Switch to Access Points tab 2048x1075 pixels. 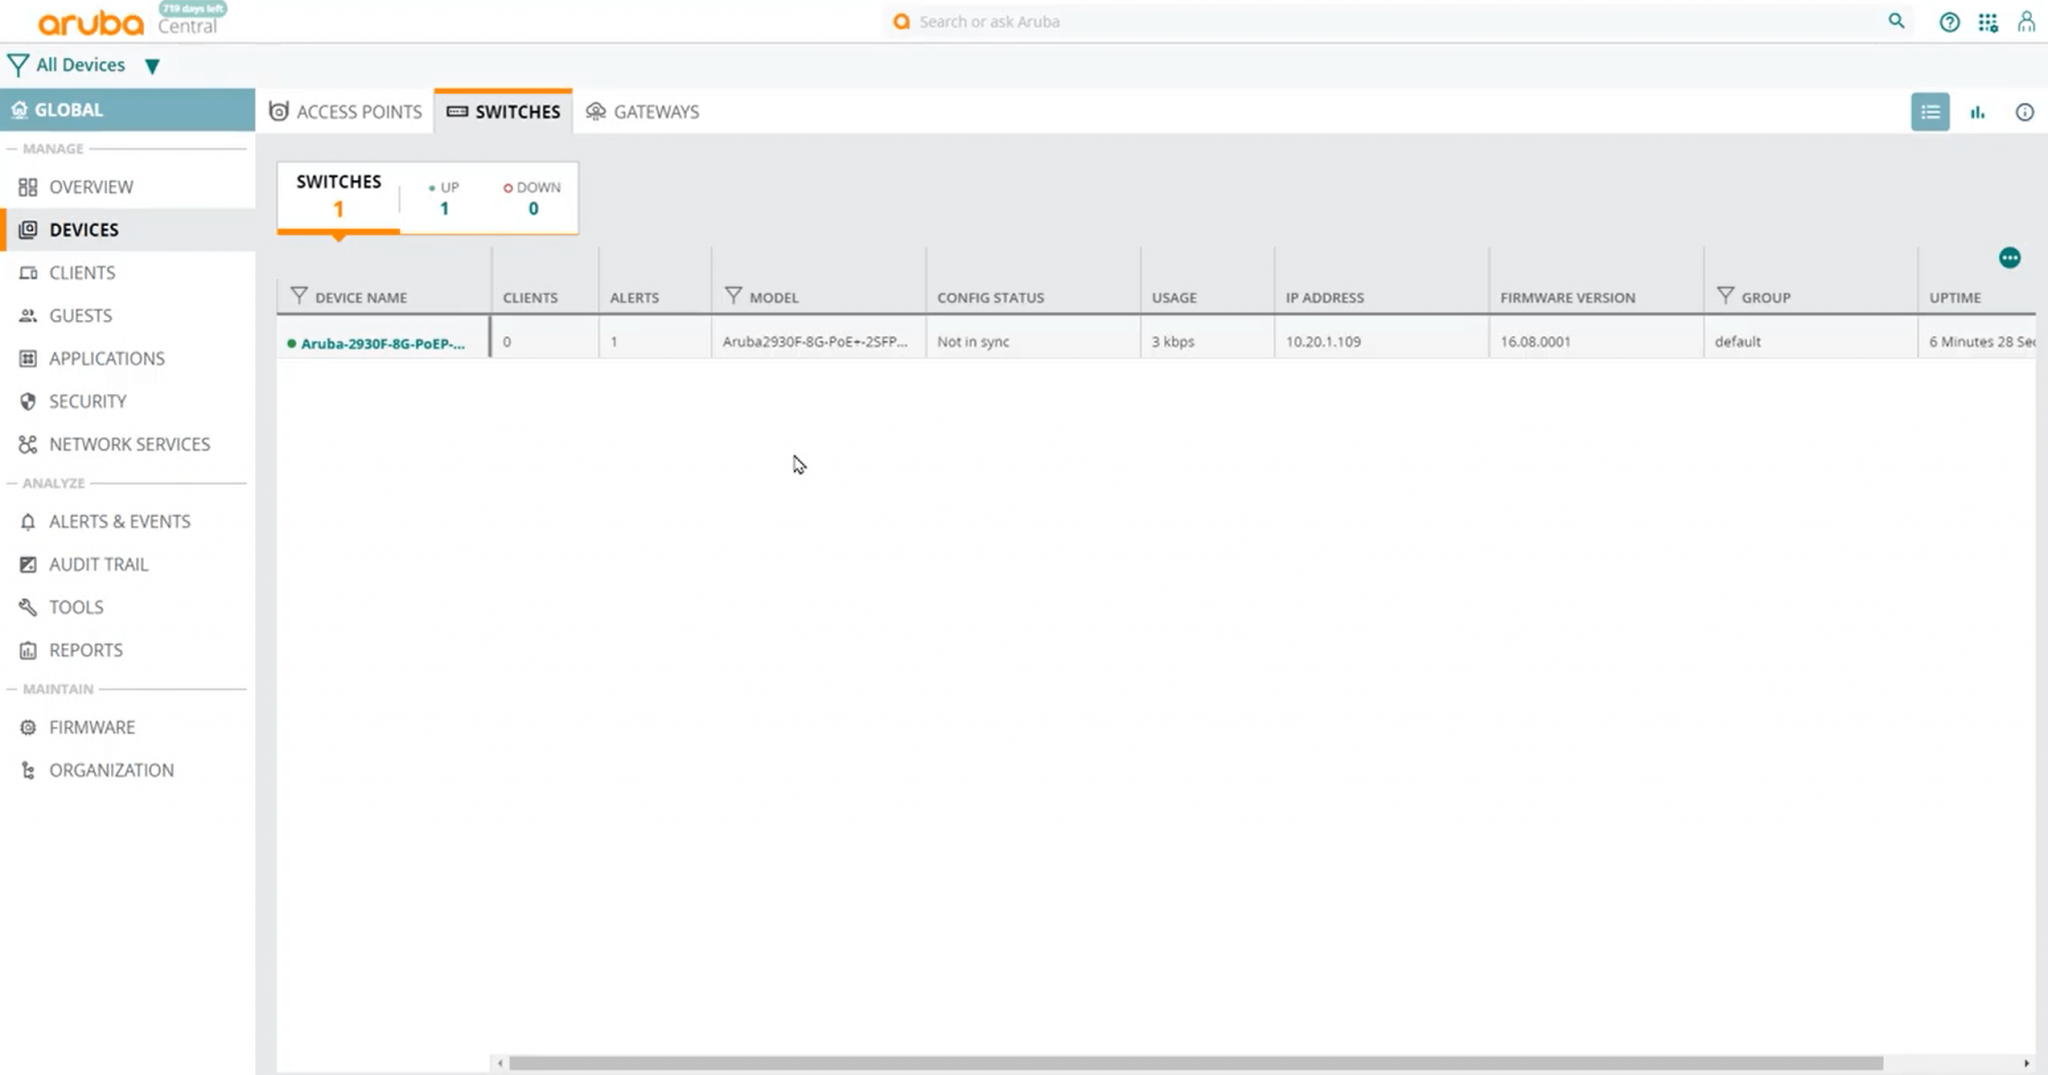(346, 112)
